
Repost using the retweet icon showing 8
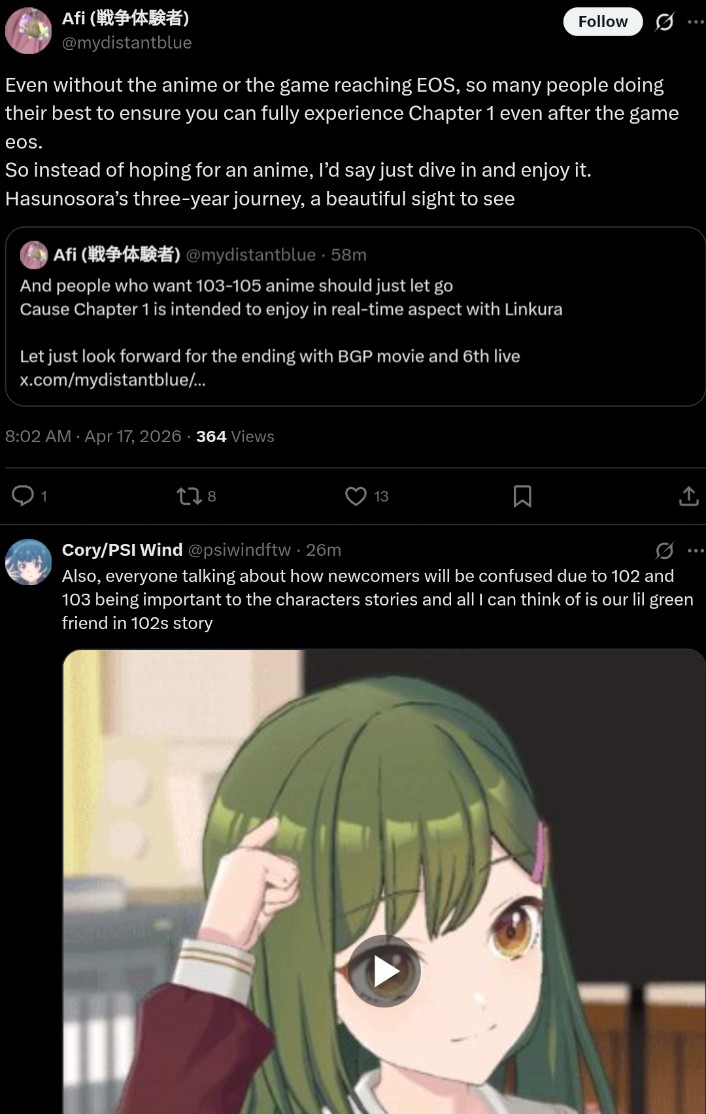click(189, 496)
